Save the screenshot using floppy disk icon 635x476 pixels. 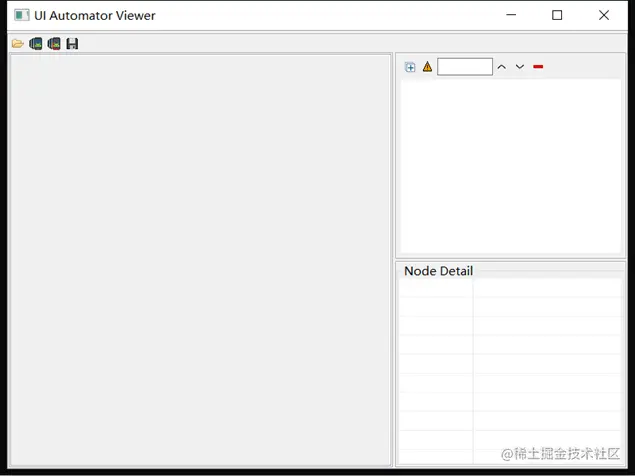(x=72, y=43)
